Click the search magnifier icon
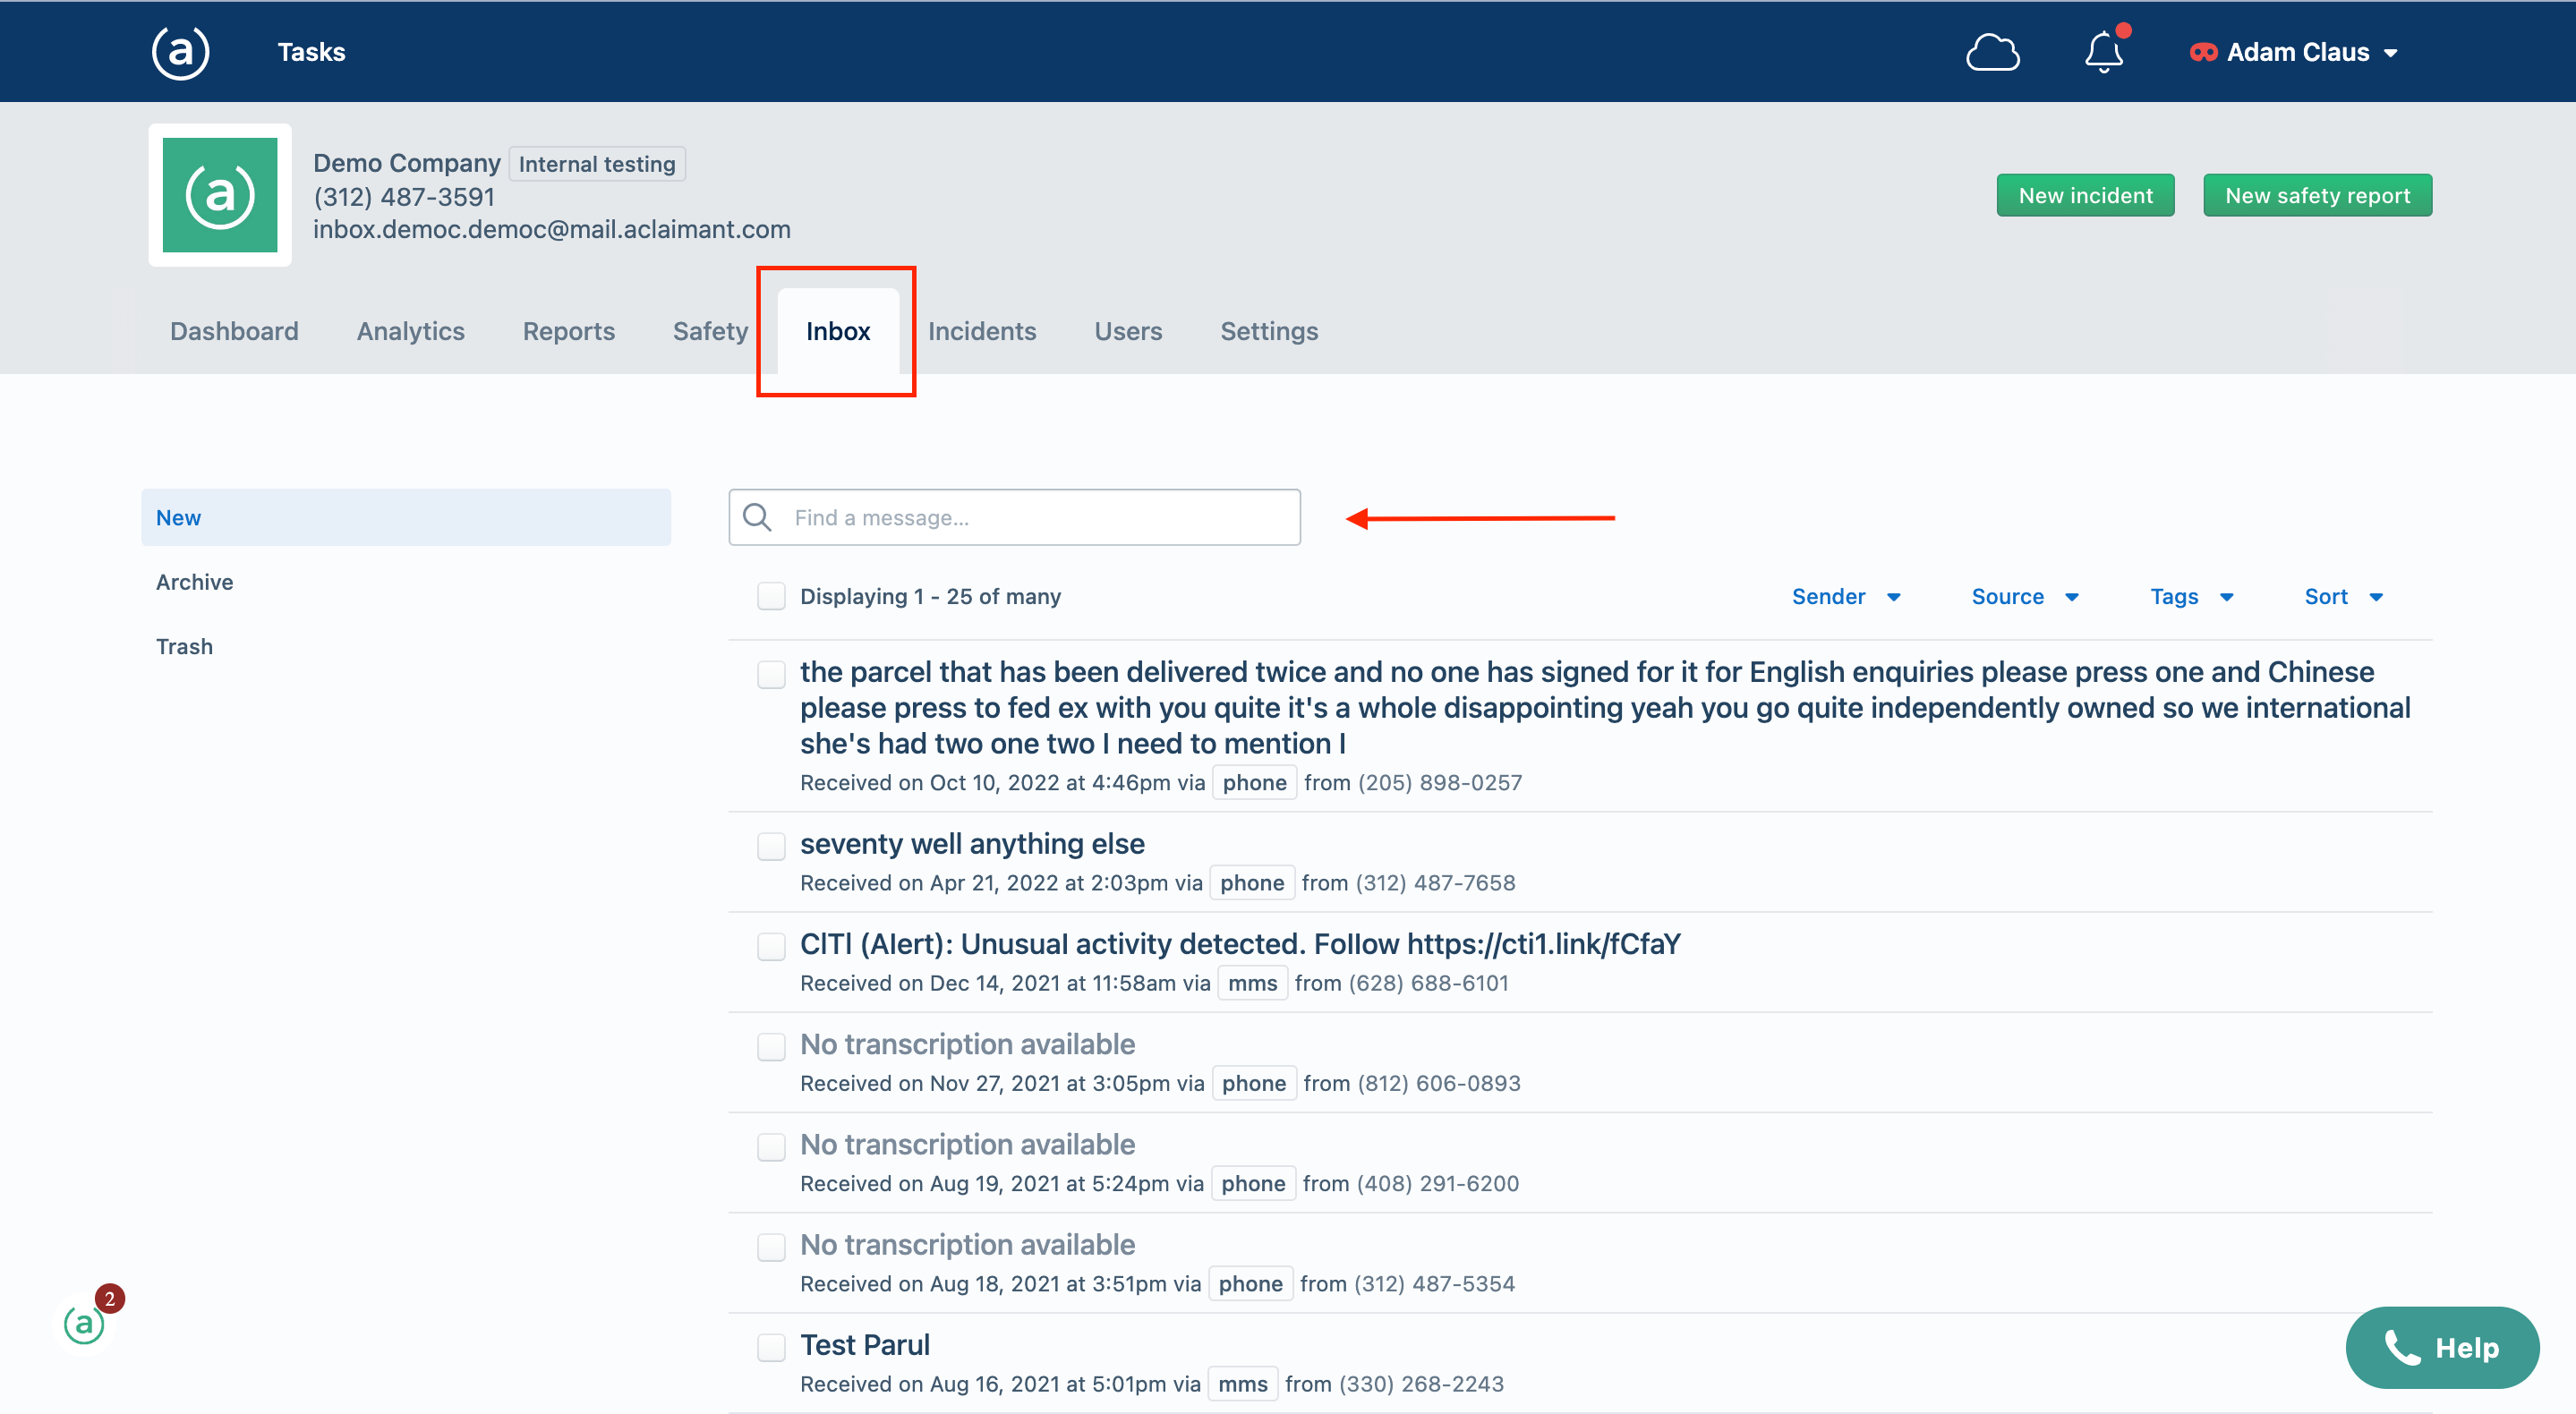This screenshot has height=1414, width=2576. (757, 517)
